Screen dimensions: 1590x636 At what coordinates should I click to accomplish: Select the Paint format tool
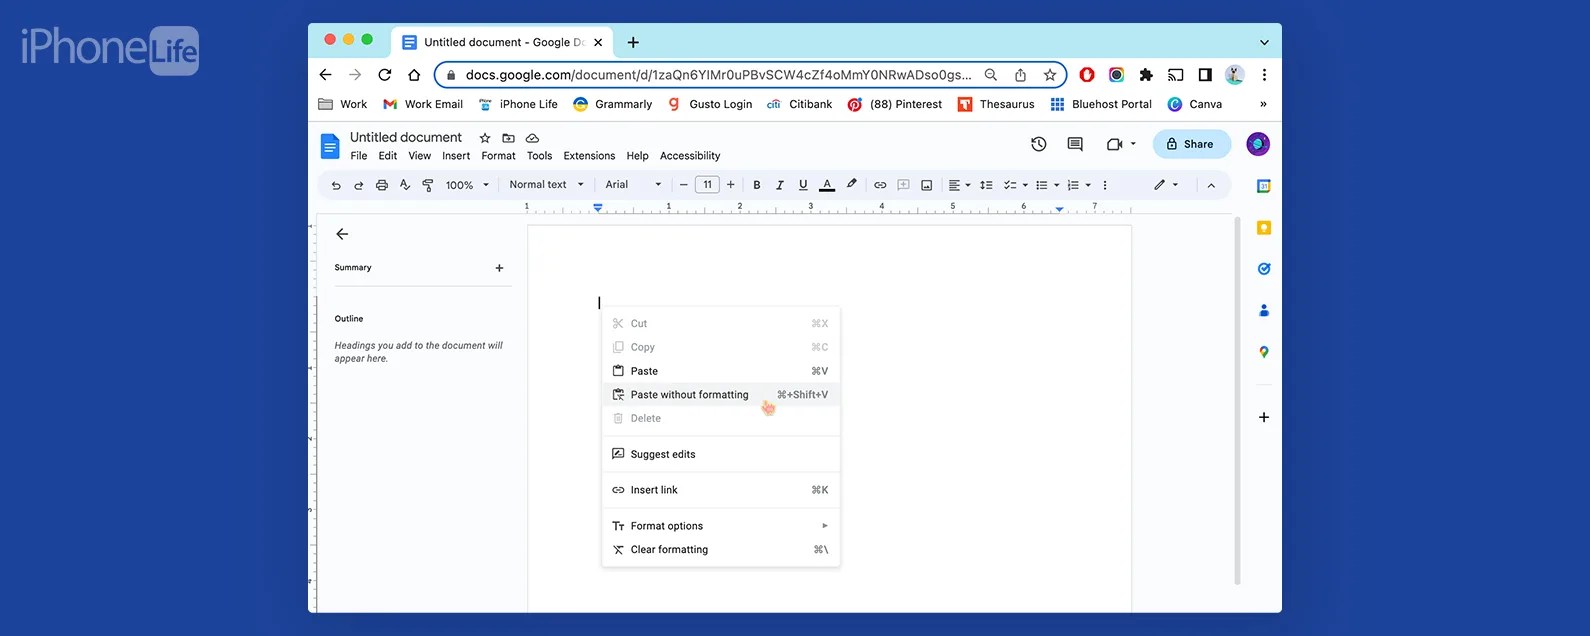click(428, 185)
